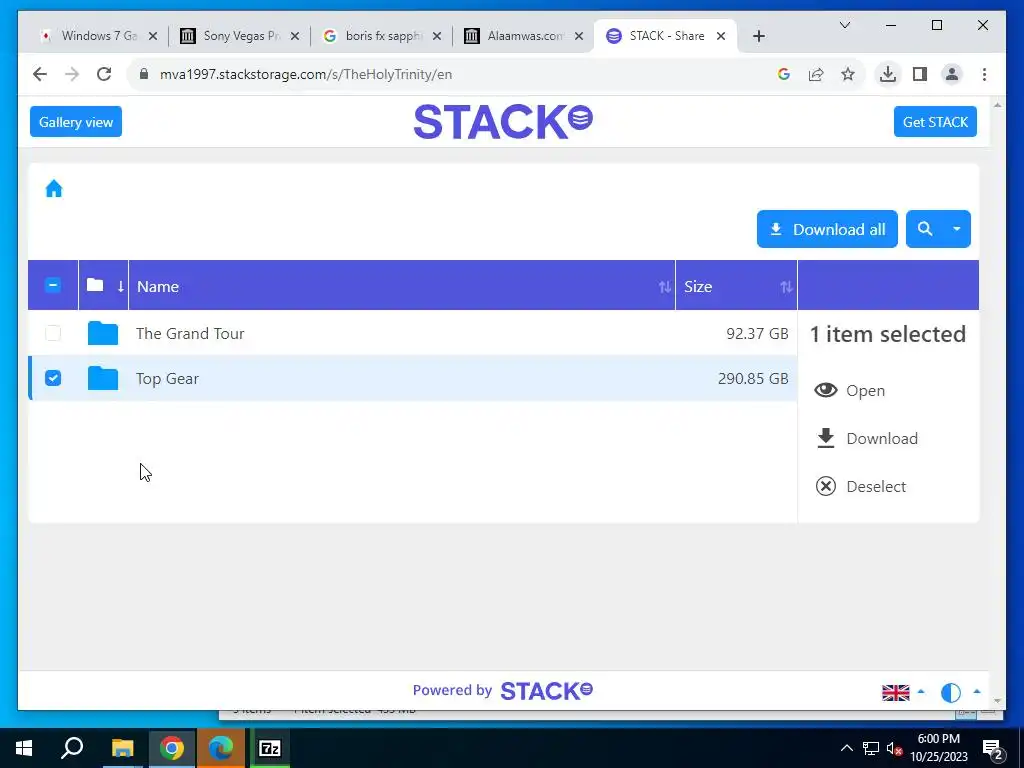Open 7-Zip from taskbar
The width and height of the screenshot is (1024, 768).
tap(269, 748)
